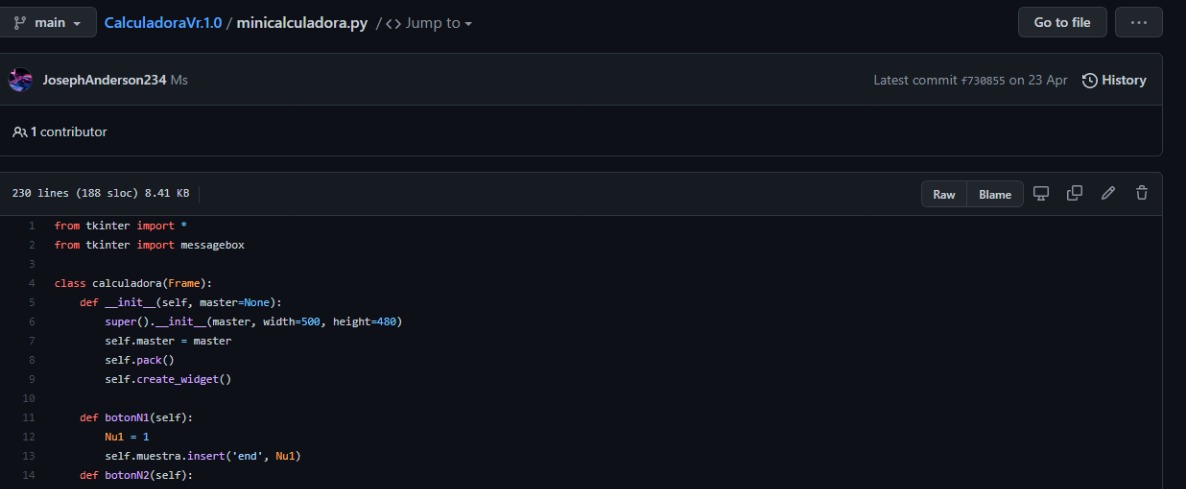
Task: Select line number 5 in the code
Action: click(32, 302)
